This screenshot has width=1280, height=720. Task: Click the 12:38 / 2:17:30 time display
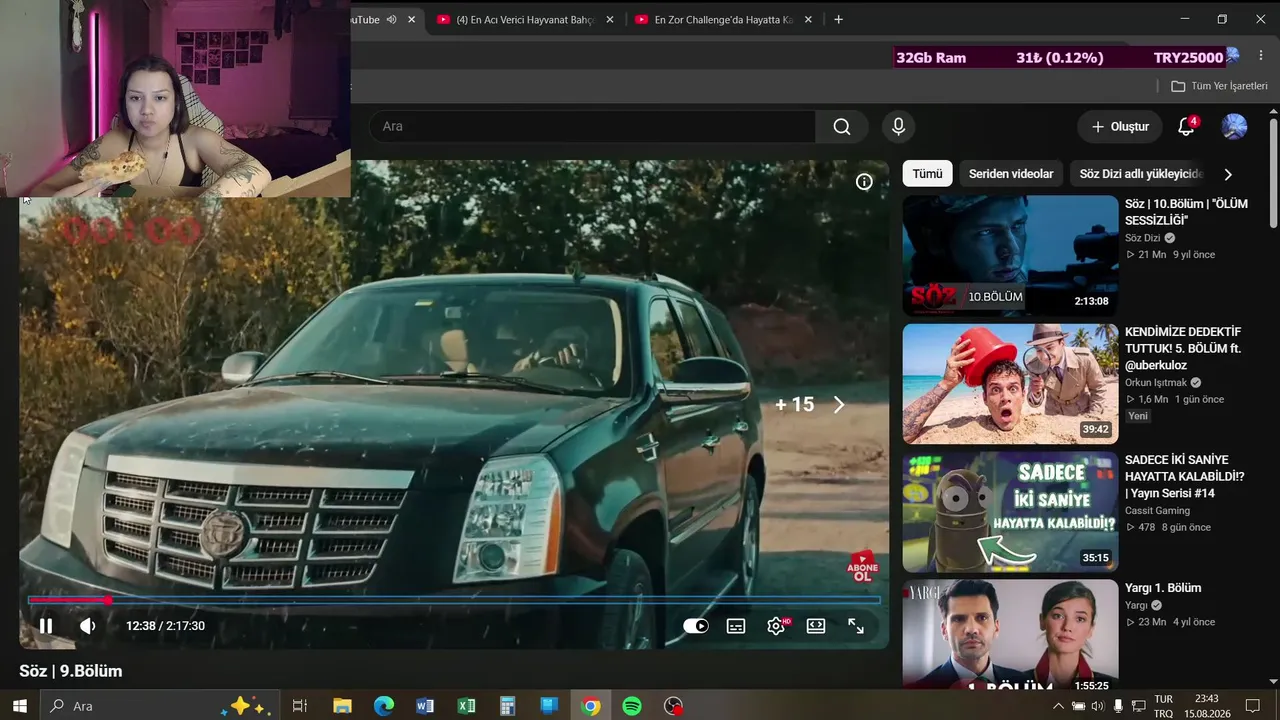pos(165,626)
